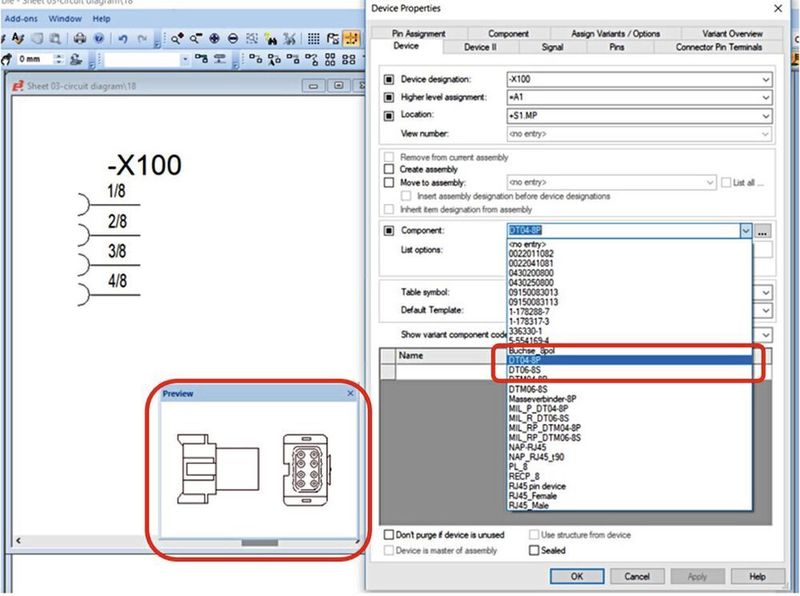800x596 pixels.
Task: Click the connection display icon beside grid
Action: 333,38
